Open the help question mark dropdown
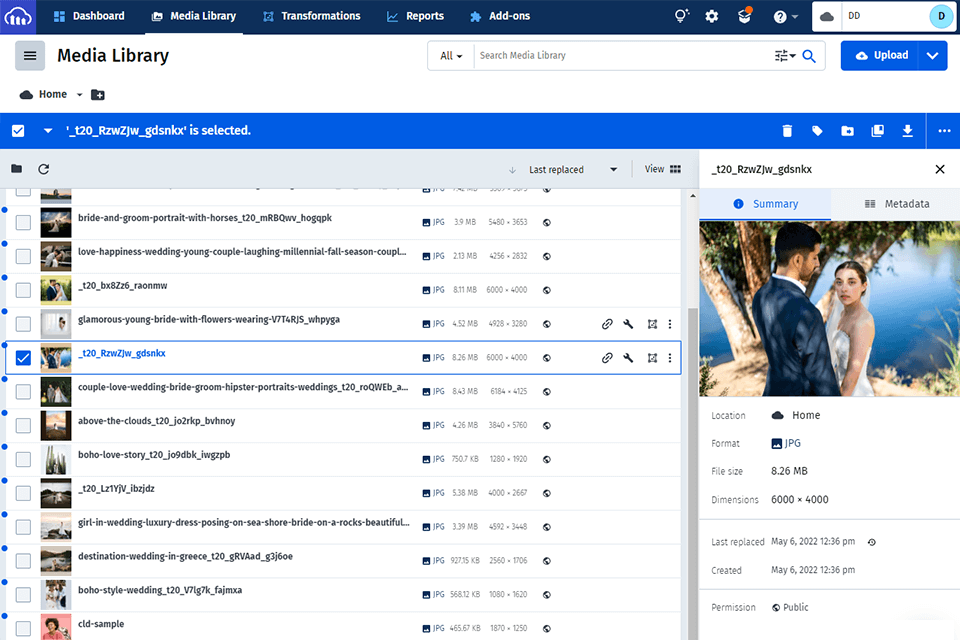The width and height of the screenshot is (960, 640). click(786, 17)
